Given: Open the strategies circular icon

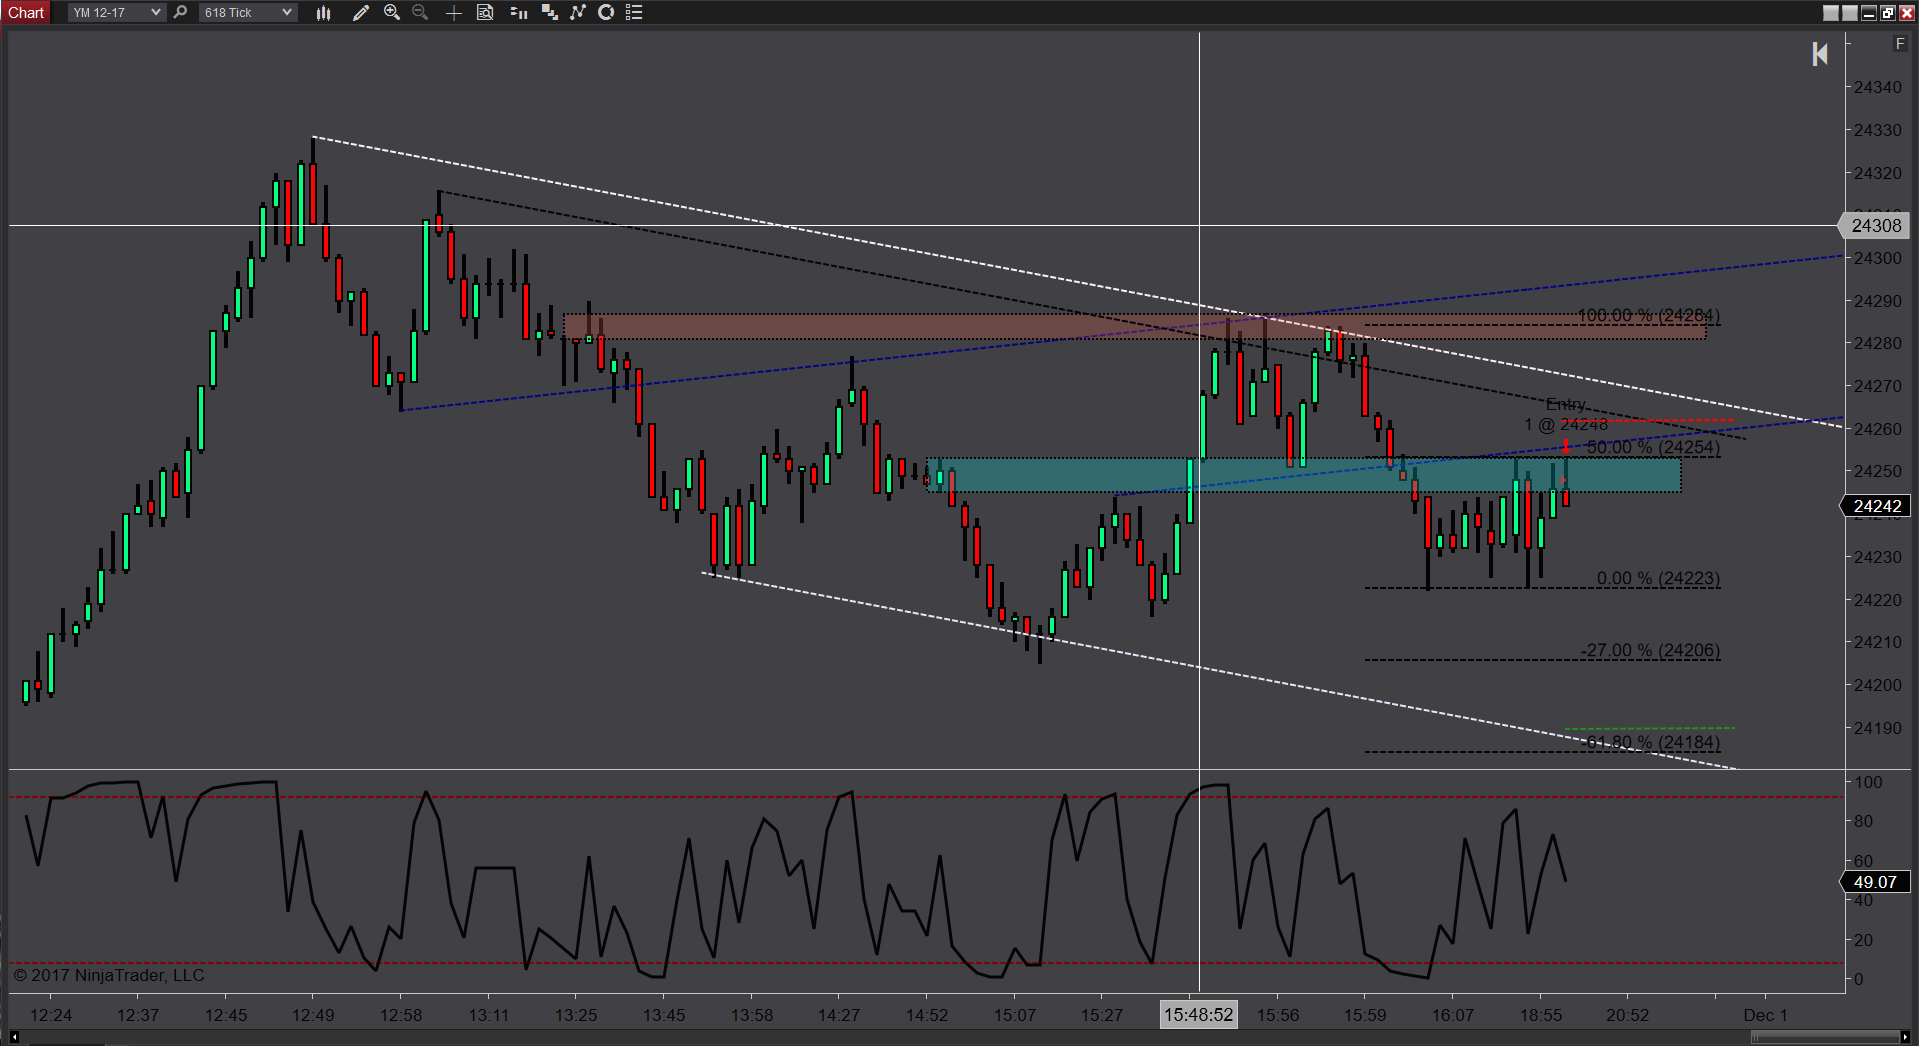Looking at the screenshot, I should 606,13.
